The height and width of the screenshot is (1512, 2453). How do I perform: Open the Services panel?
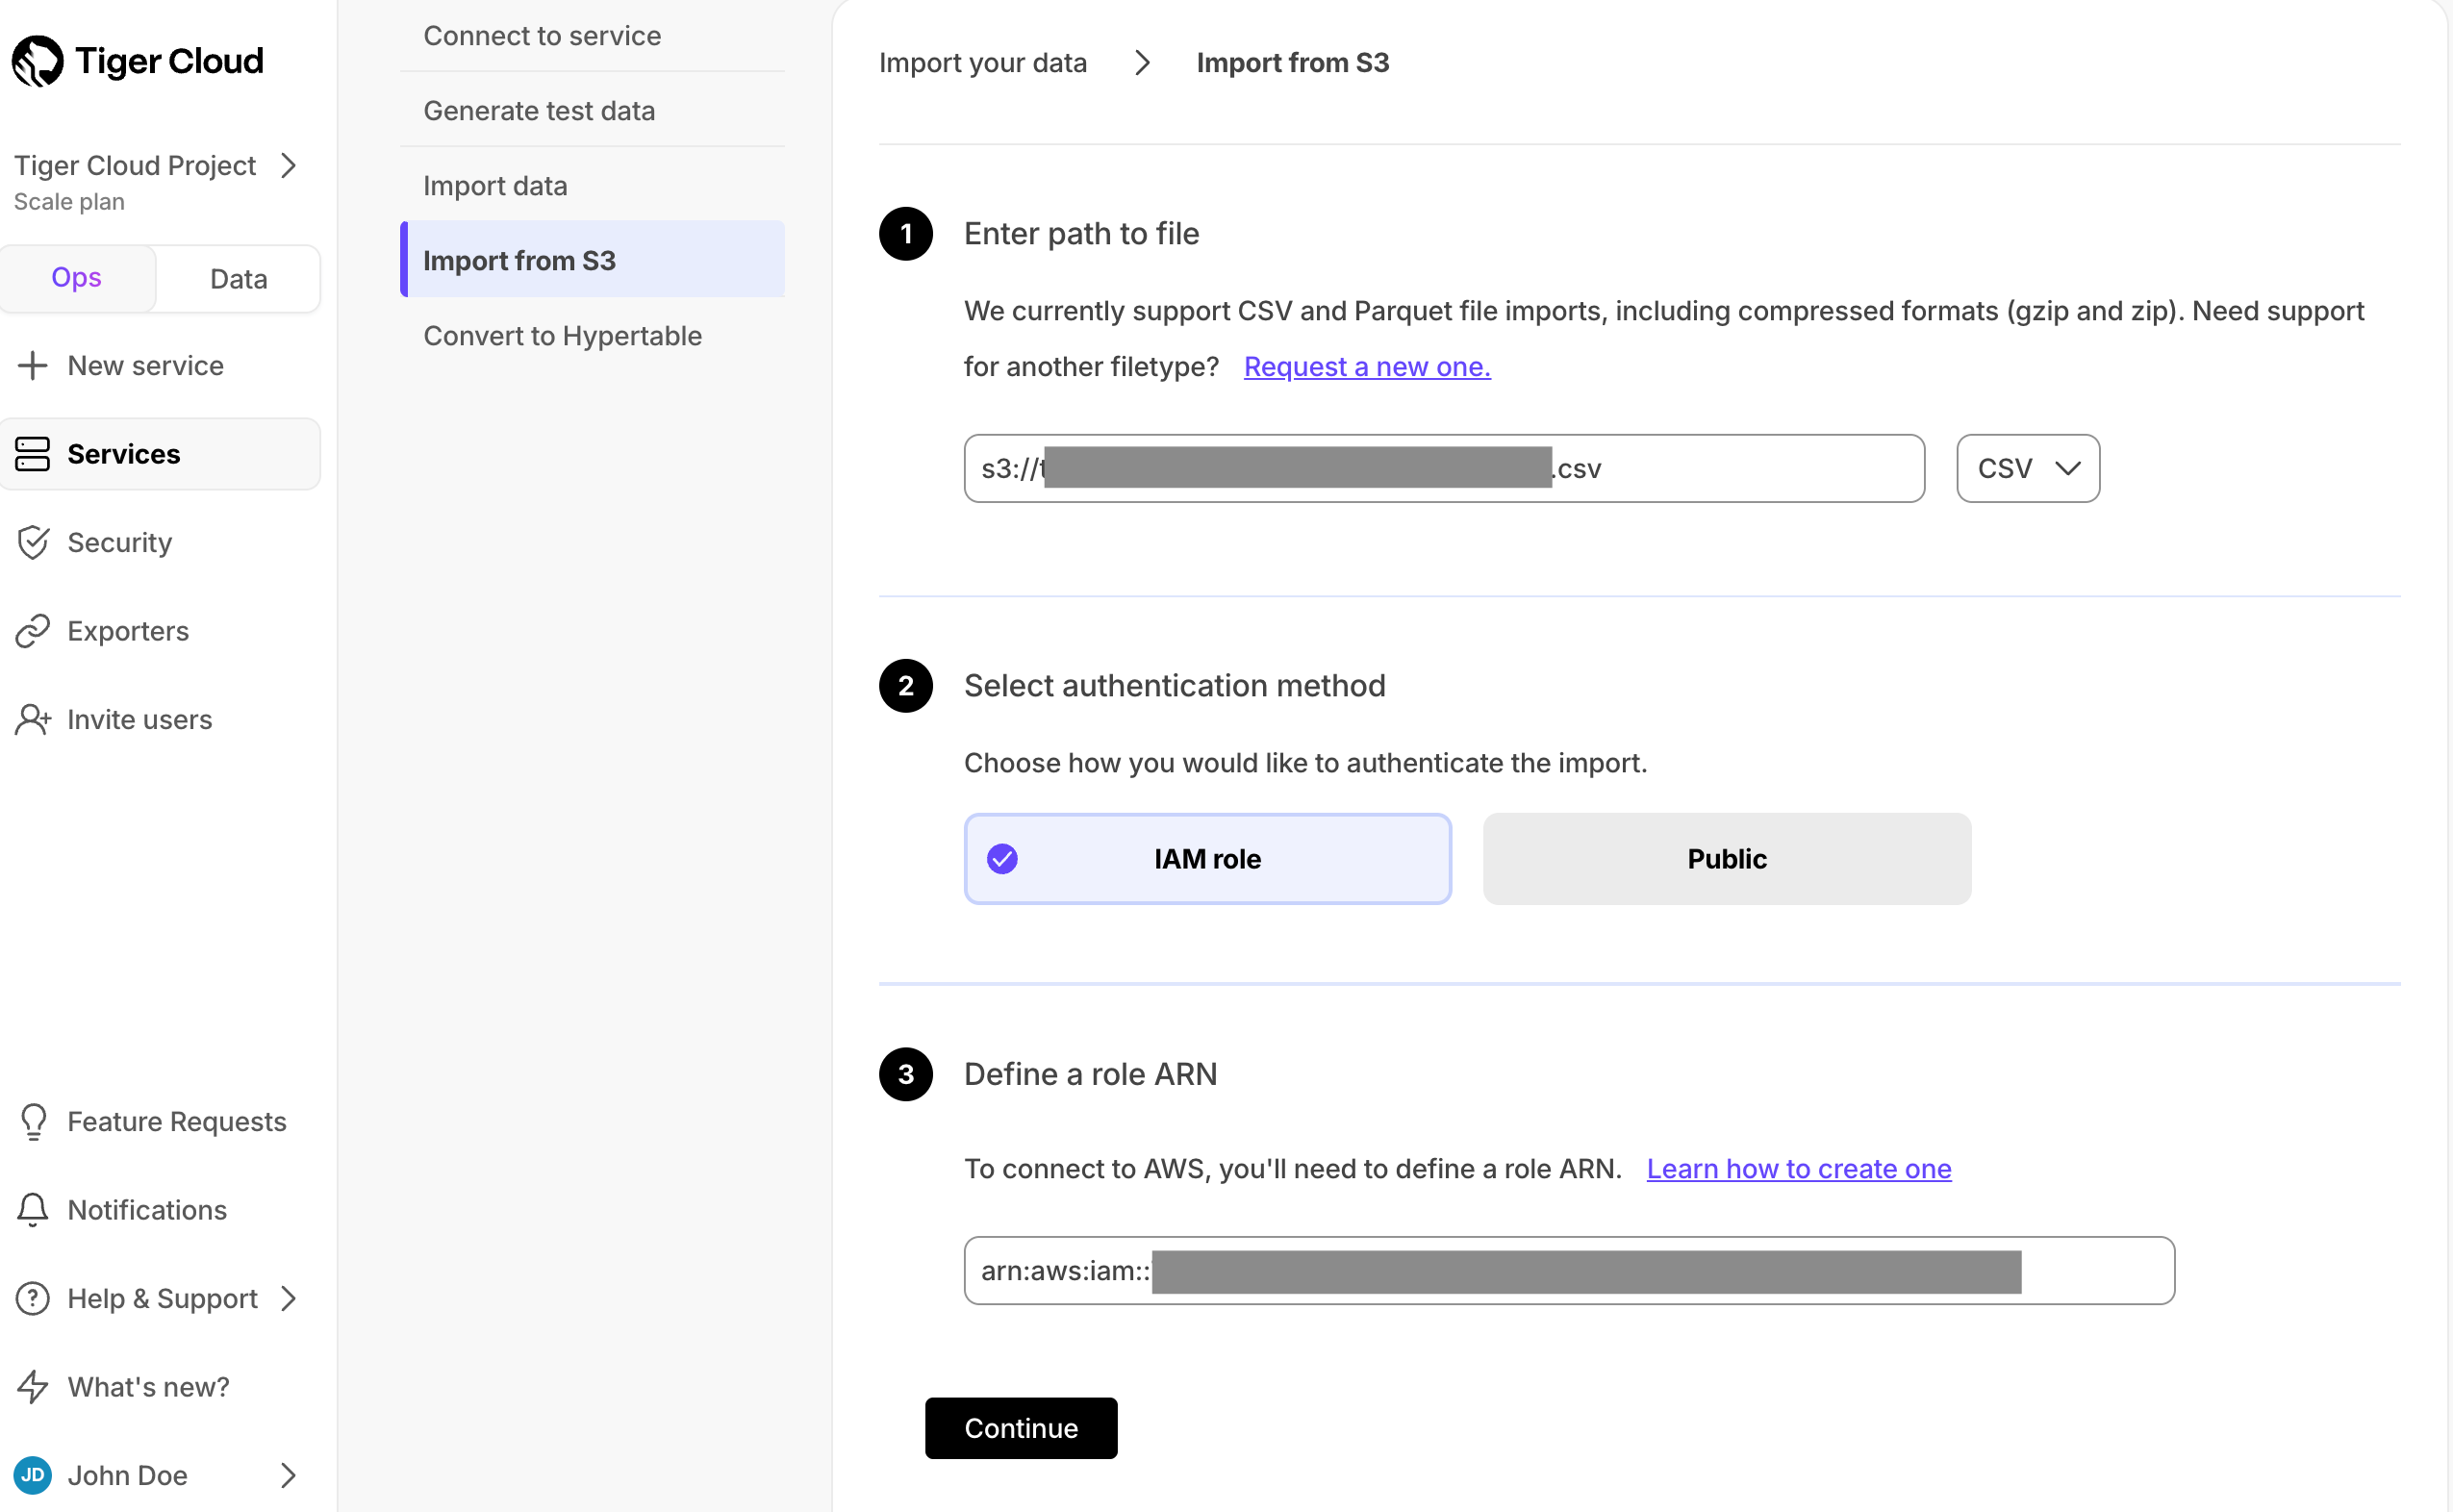tap(123, 454)
